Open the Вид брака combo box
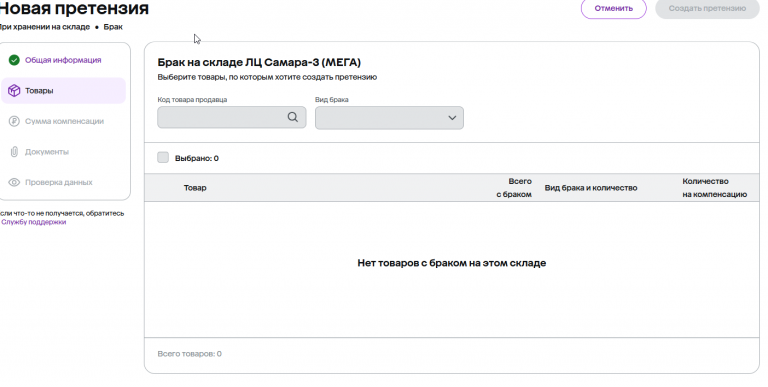Screen dimensions: 768x387 click(389, 118)
